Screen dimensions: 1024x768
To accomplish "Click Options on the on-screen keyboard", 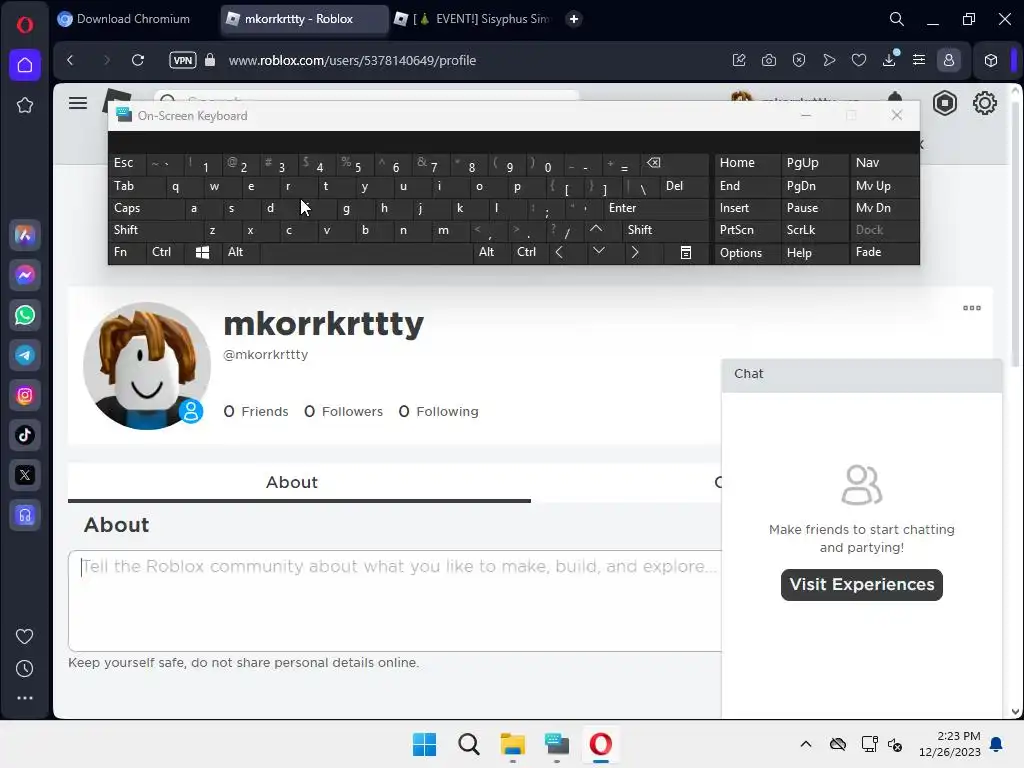I will point(747,252).
